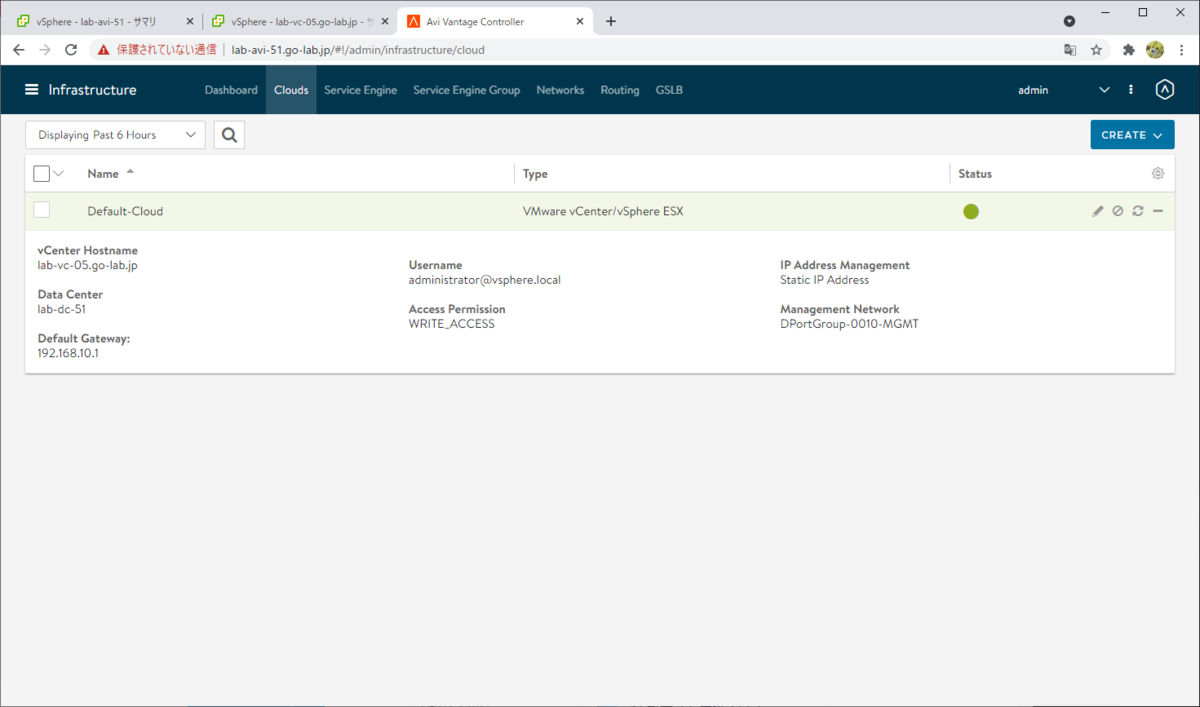Viewport: 1200px width, 707px height.
Task: Click the WRITE_ACCESS permission value
Action: (x=452, y=324)
